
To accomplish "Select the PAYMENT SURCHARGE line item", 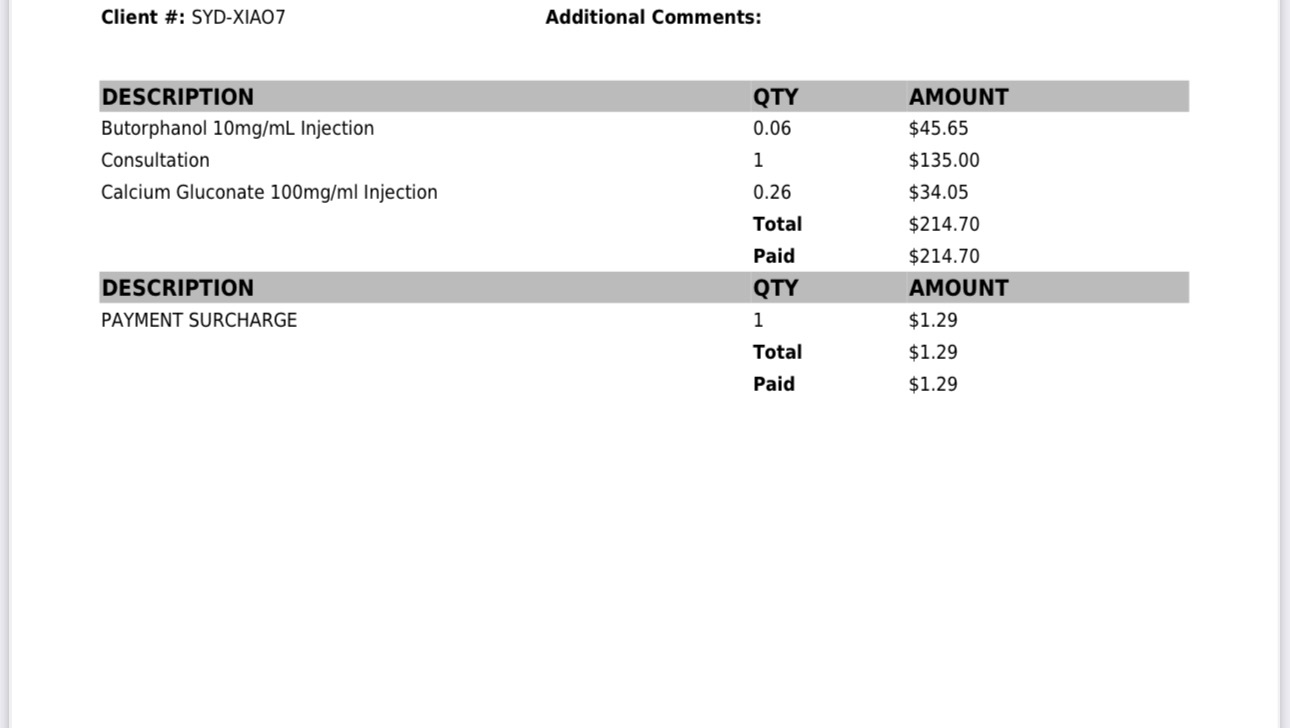I will (x=199, y=320).
